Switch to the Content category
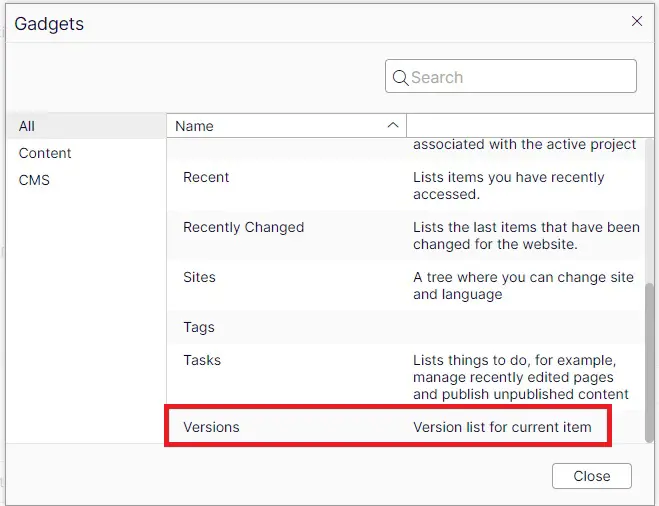This screenshot has width=659, height=506. click(45, 153)
